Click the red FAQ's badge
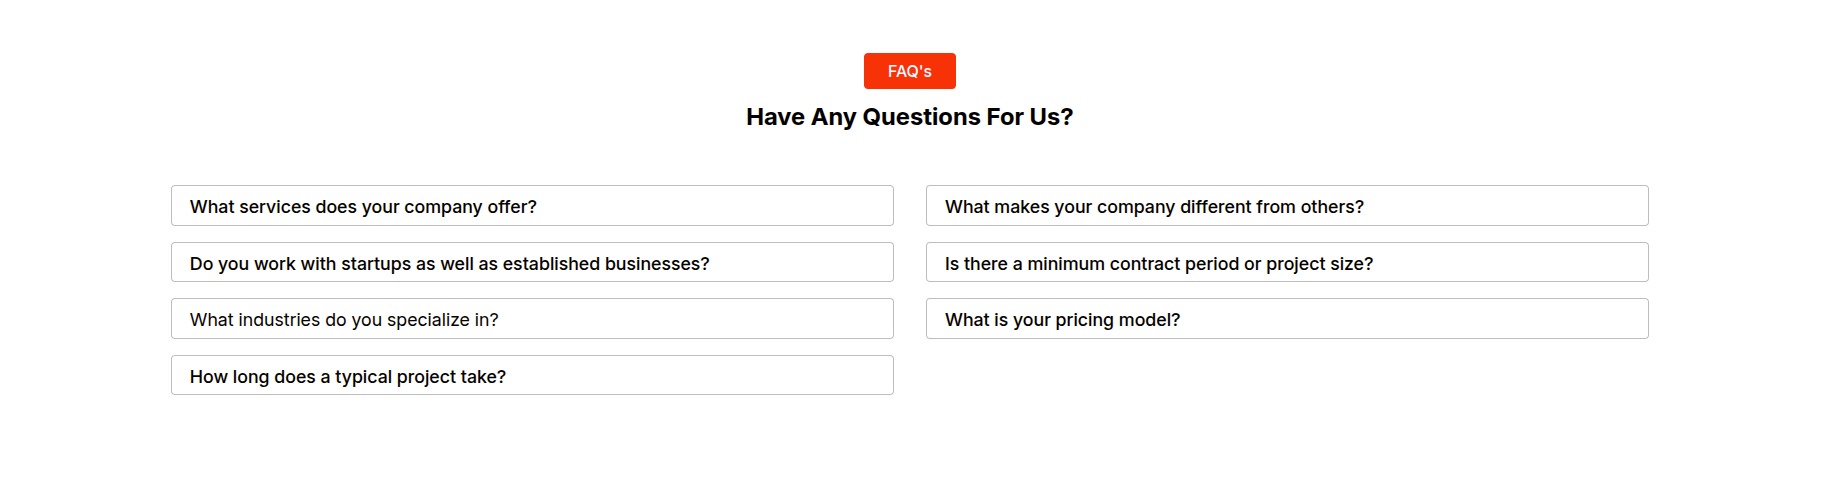1833x503 pixels. [909, 71]
